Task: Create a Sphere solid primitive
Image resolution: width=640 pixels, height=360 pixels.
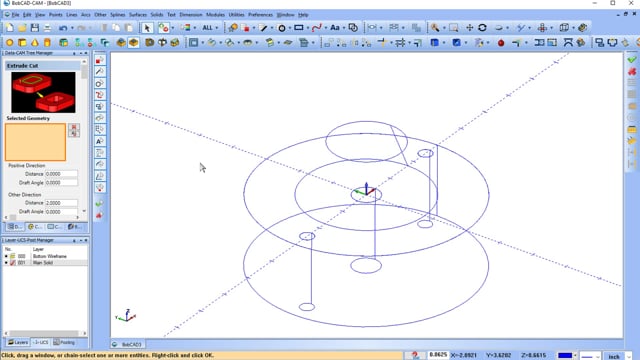Action: [9, 42]
